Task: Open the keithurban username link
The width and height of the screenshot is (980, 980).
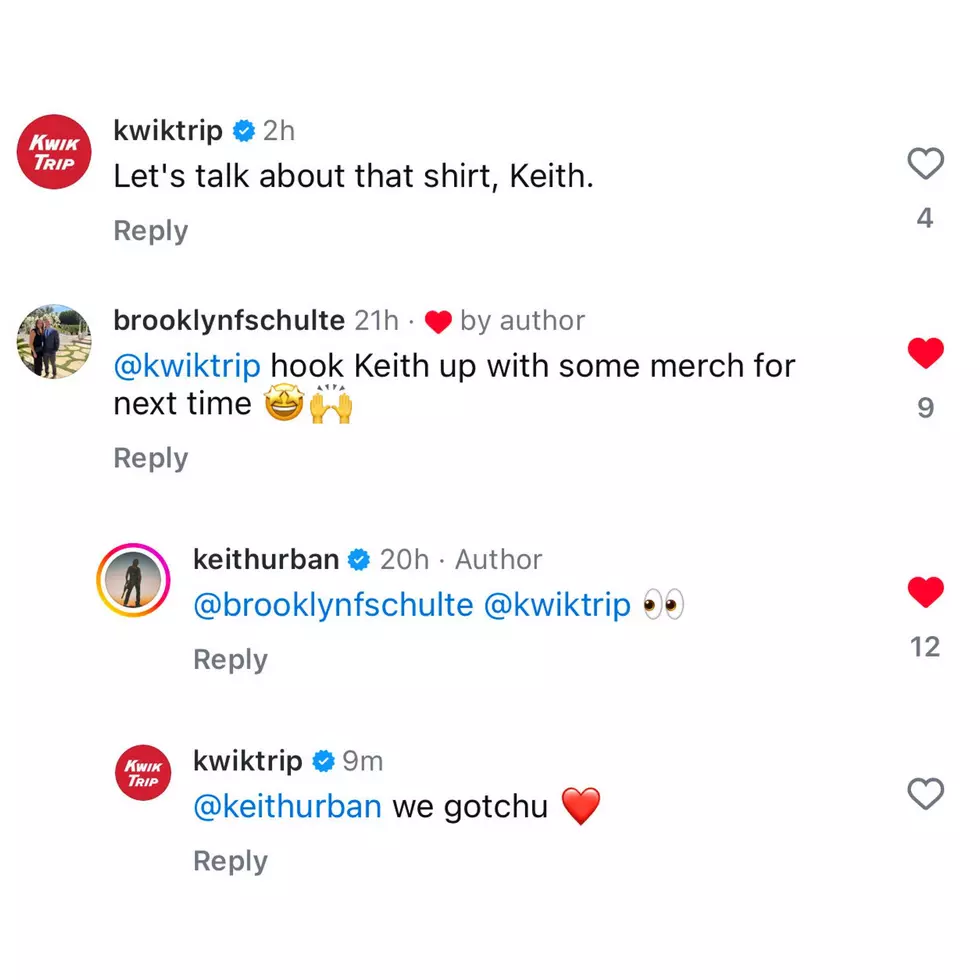Action: pos(266,559)
